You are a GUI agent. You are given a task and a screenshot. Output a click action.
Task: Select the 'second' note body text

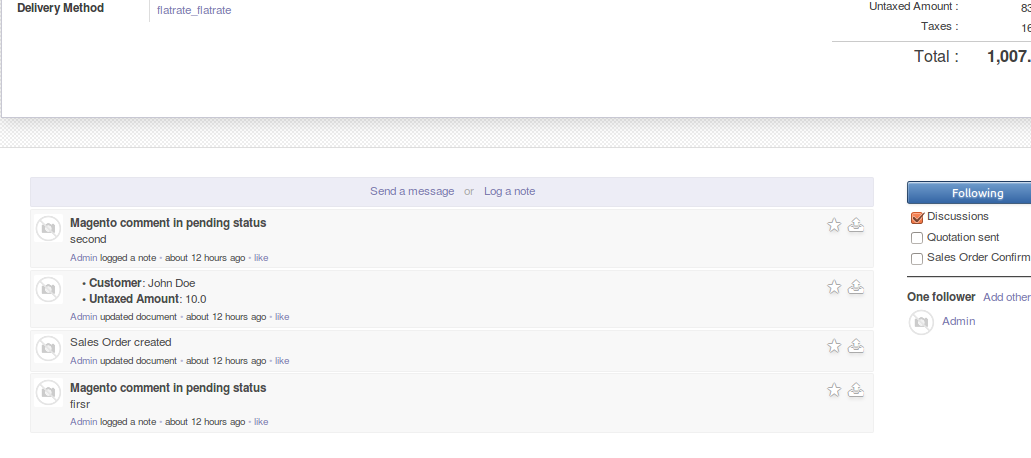coord(88,239)
